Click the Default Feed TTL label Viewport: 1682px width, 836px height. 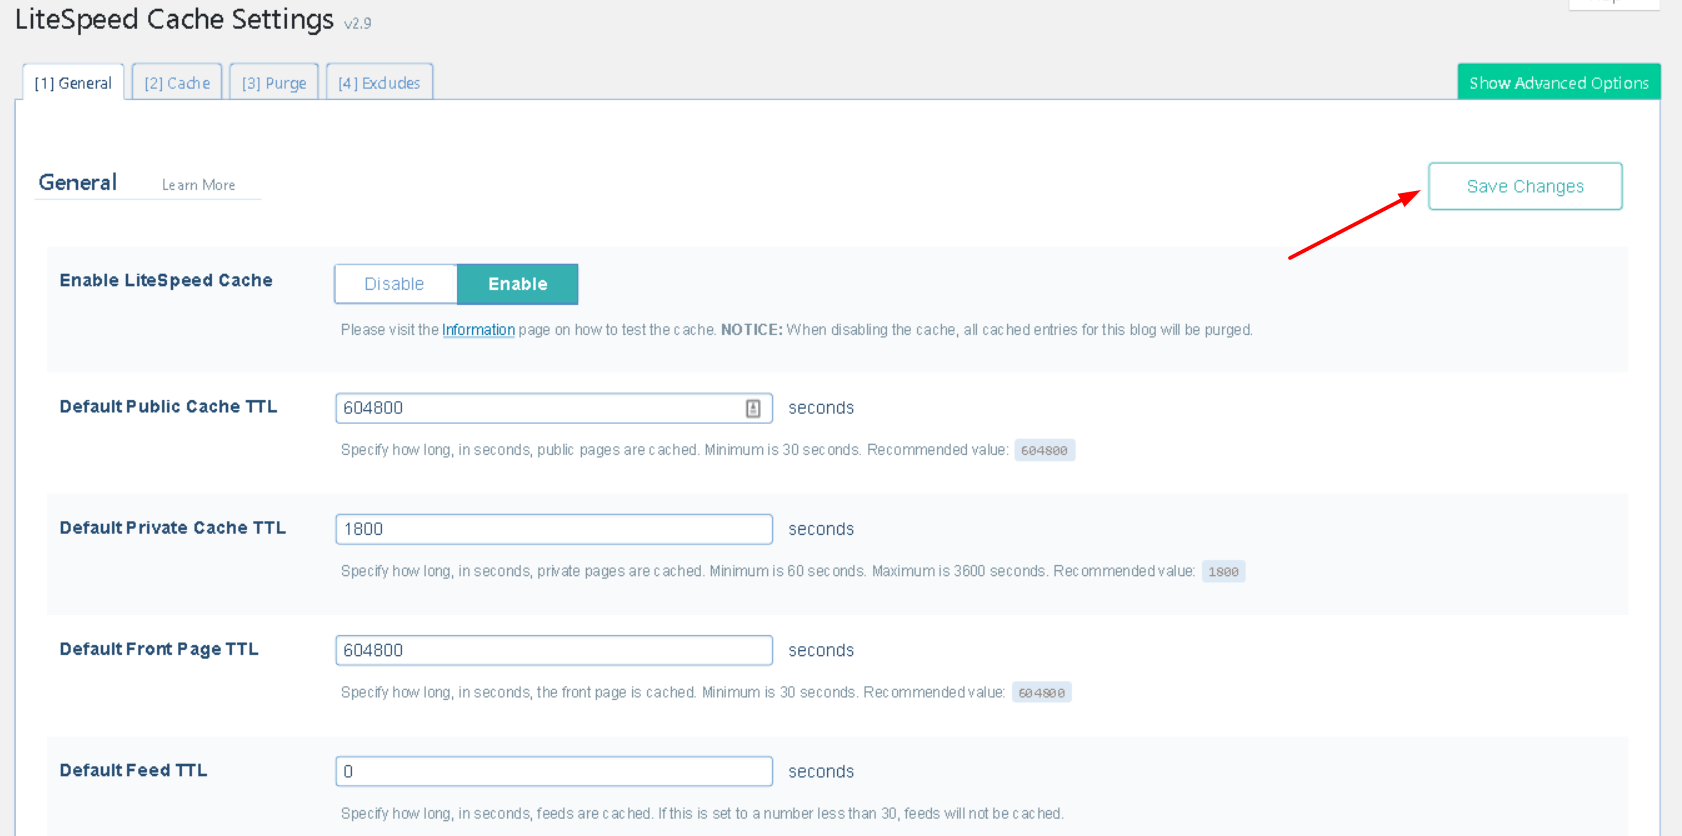[133, 770]
